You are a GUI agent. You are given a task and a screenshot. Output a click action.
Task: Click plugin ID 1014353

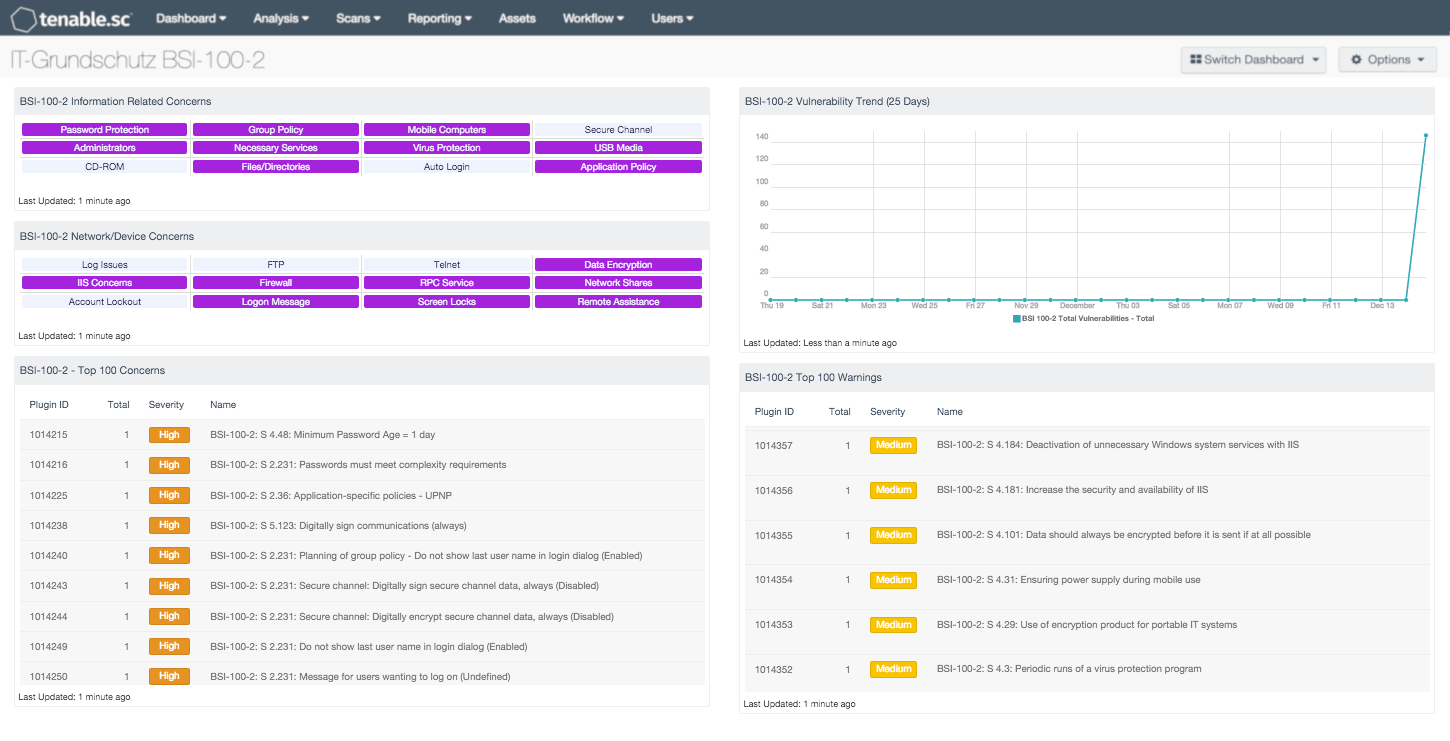(774, 625)
